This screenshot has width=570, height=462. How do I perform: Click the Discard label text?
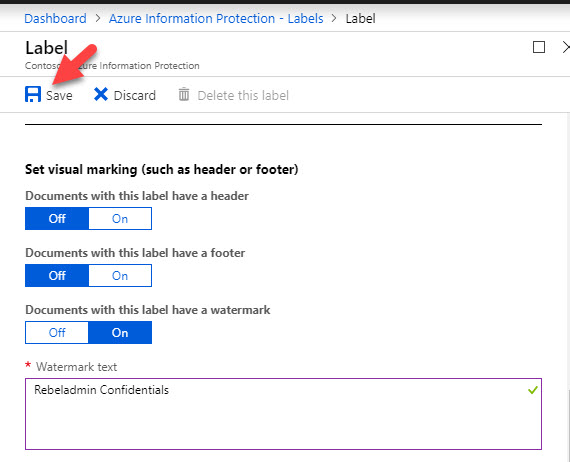click(x=135, y=96)
